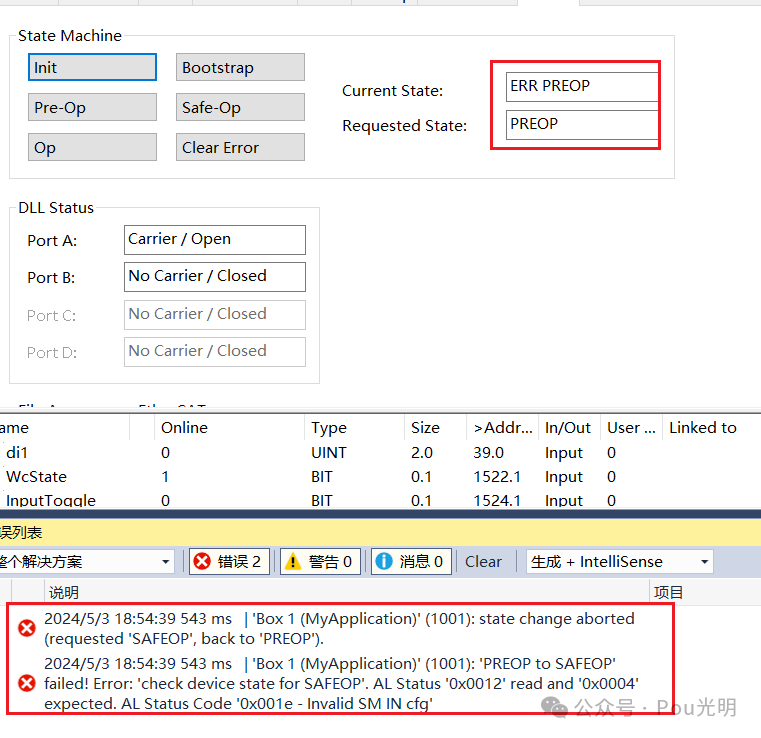
Task: Request Safe-Op state
Action: [x=240, y=107]
